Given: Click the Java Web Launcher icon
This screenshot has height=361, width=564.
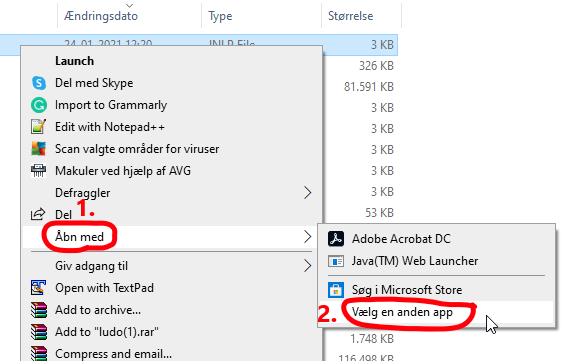Looking at the screenshot, I should coord(336,261).
